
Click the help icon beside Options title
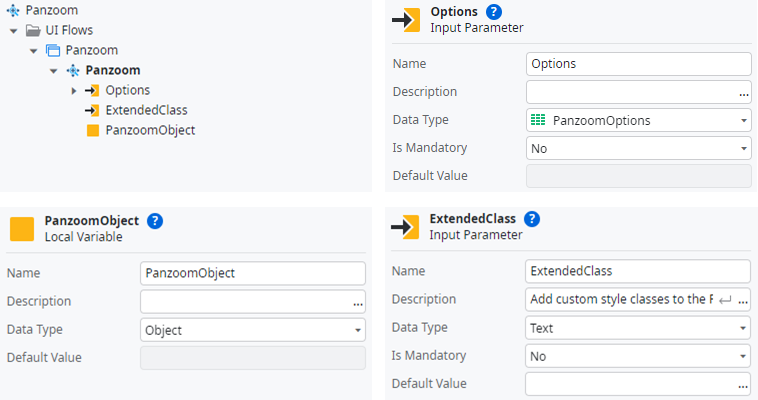(x=494, y=12)
